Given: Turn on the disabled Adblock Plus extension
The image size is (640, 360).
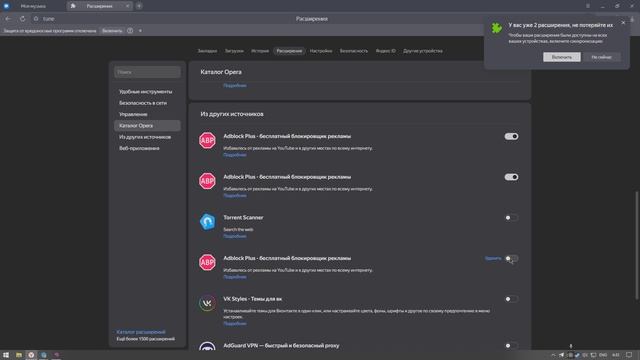Looking at the screenshot, I should (511, 258).
